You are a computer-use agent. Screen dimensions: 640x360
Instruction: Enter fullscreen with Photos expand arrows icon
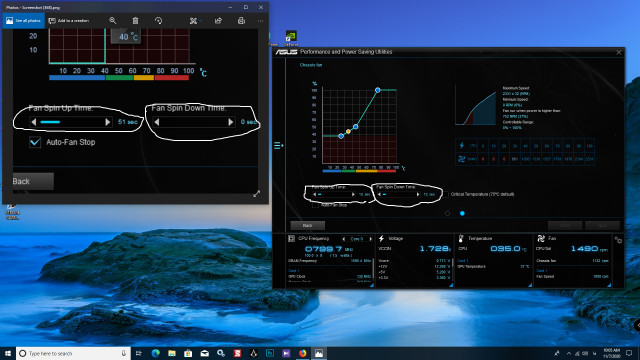(257, 194)
